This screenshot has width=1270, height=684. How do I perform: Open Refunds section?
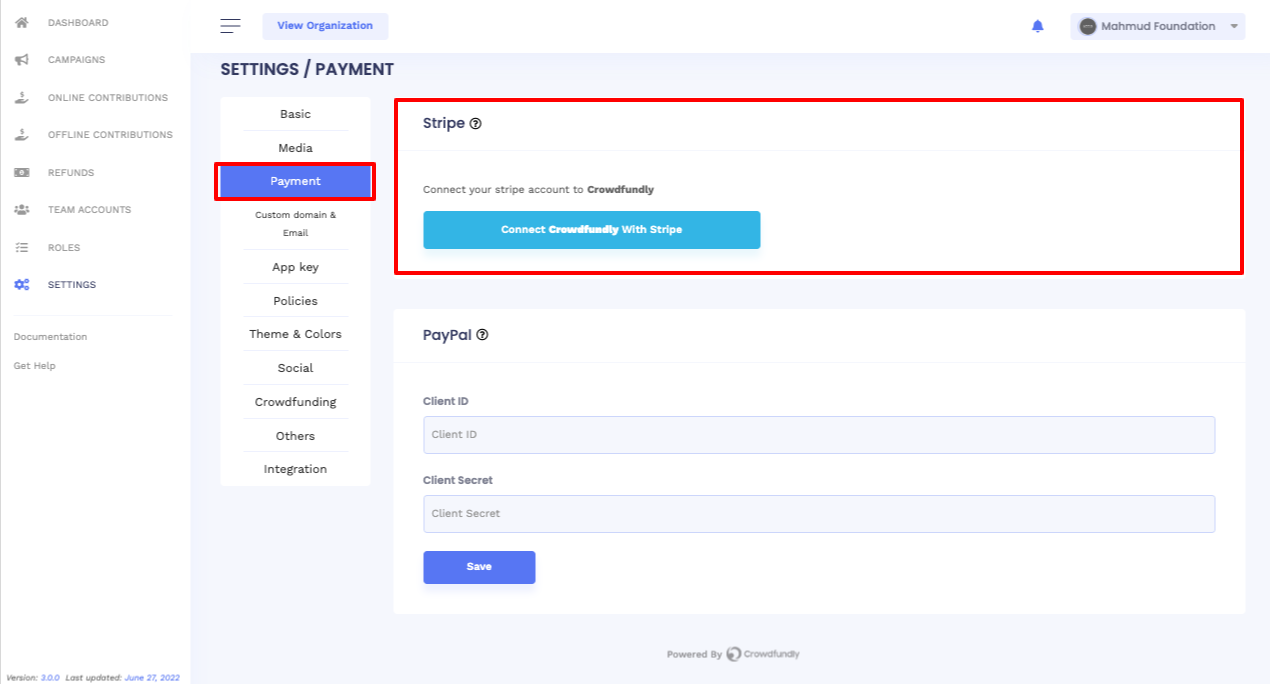click(x=71, y=173)
